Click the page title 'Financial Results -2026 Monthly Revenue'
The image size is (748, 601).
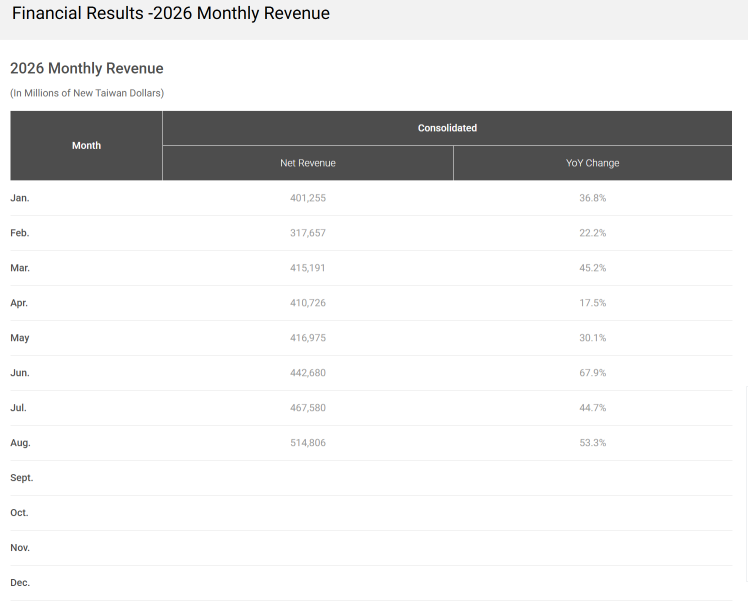170,13
